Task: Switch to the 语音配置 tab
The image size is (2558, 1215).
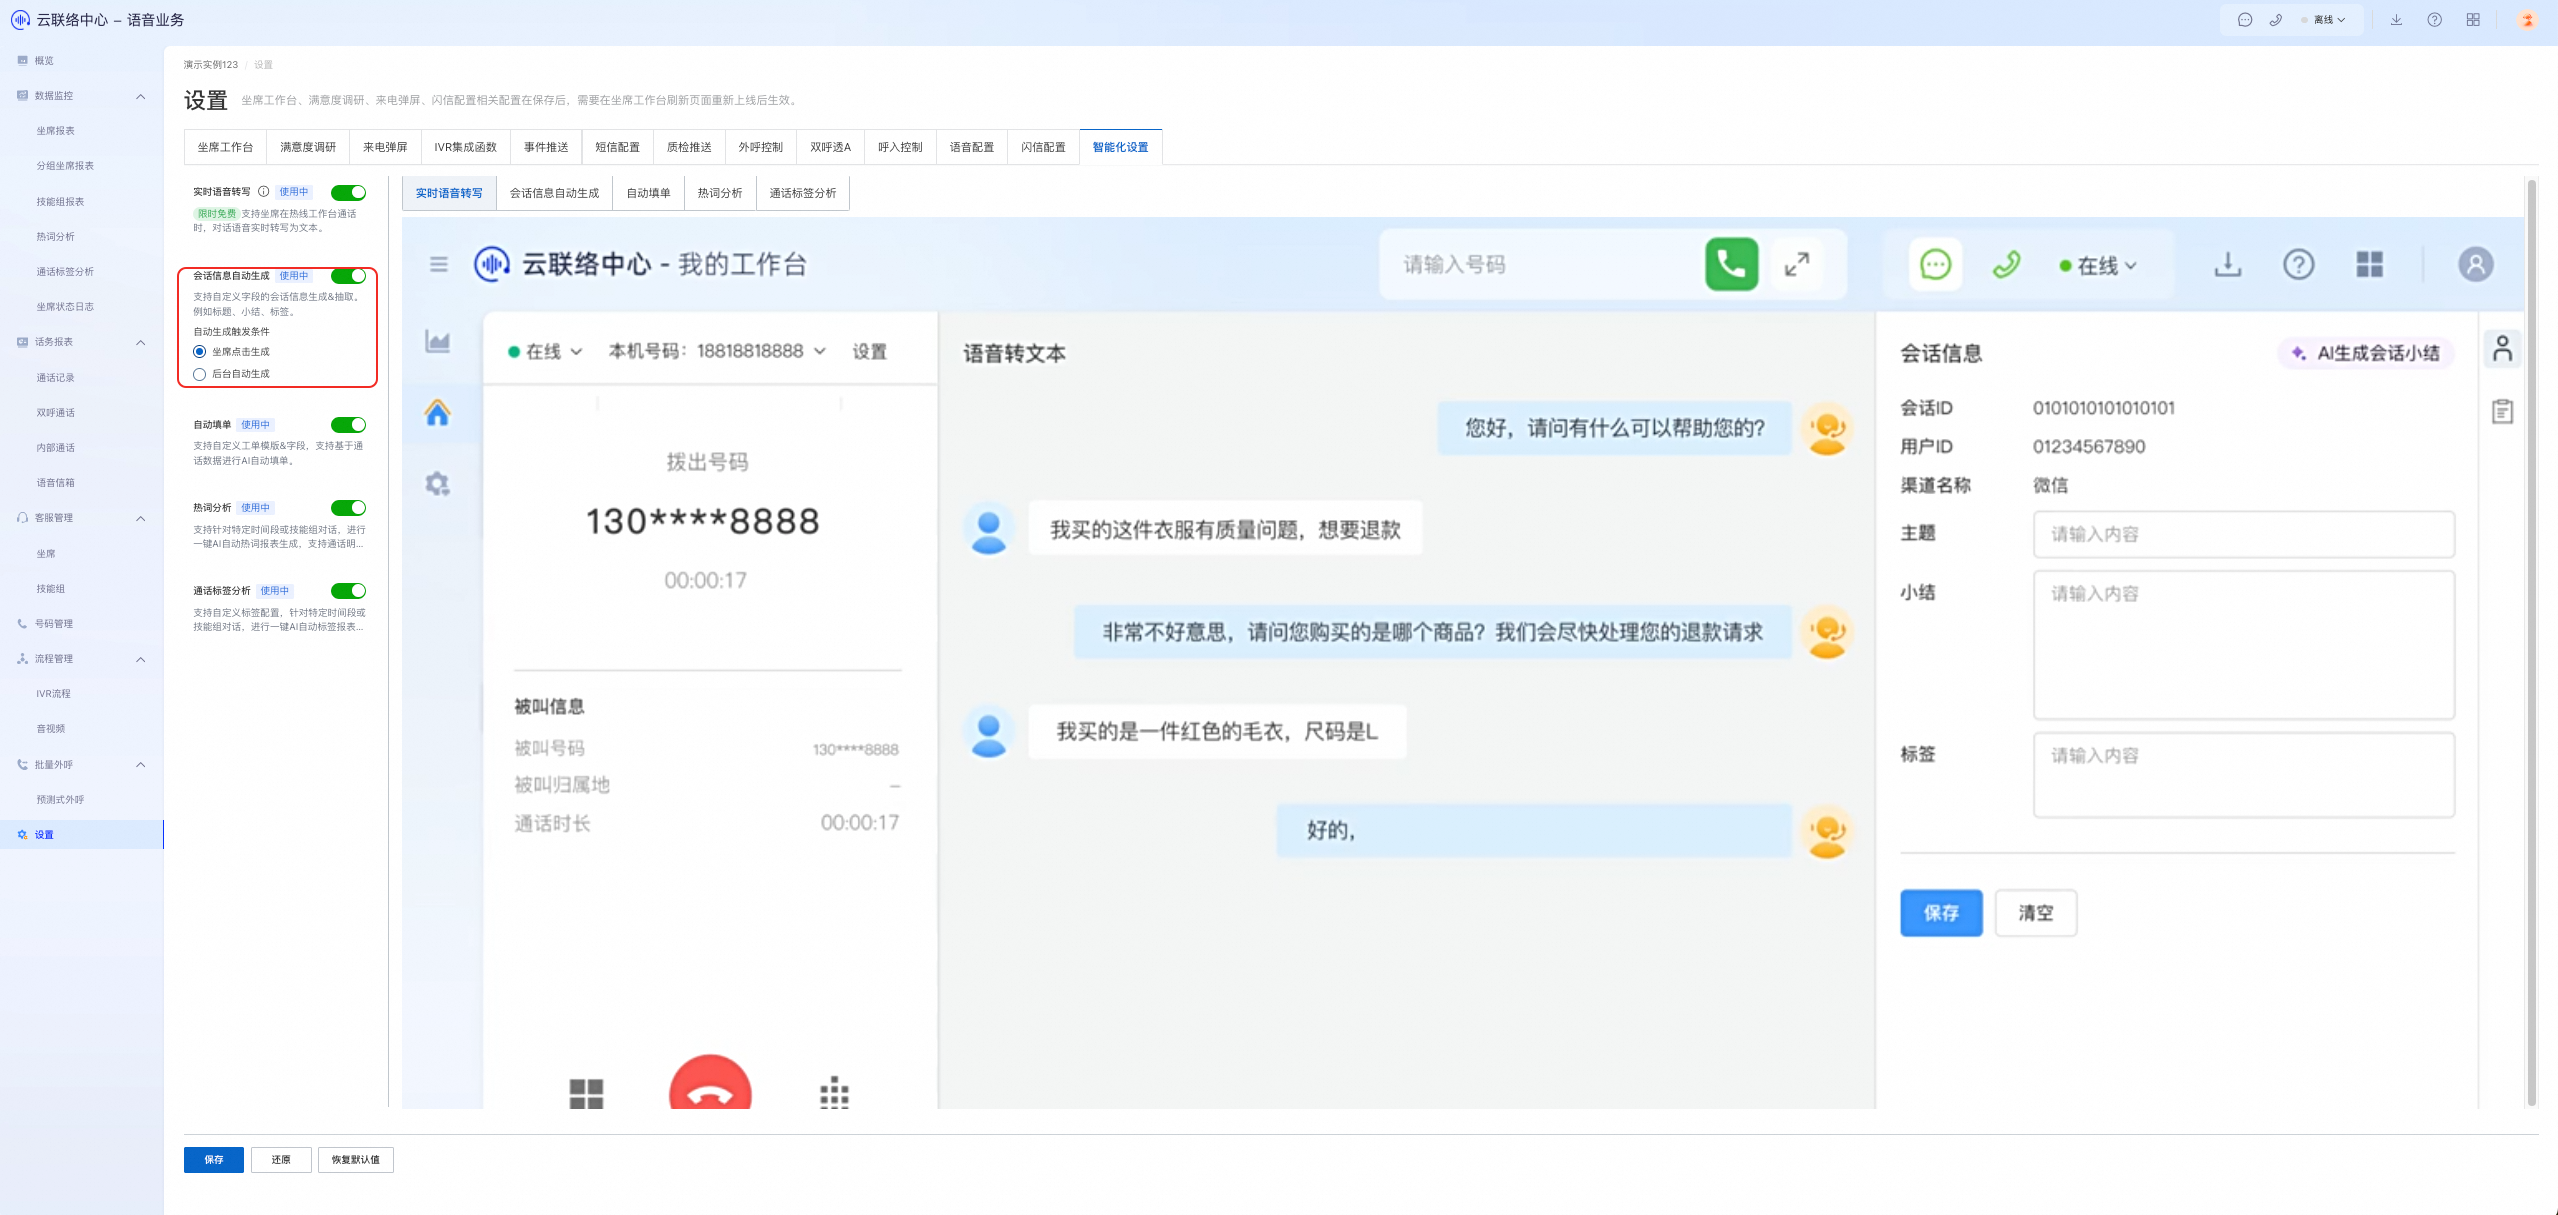Action: (971, 147)
